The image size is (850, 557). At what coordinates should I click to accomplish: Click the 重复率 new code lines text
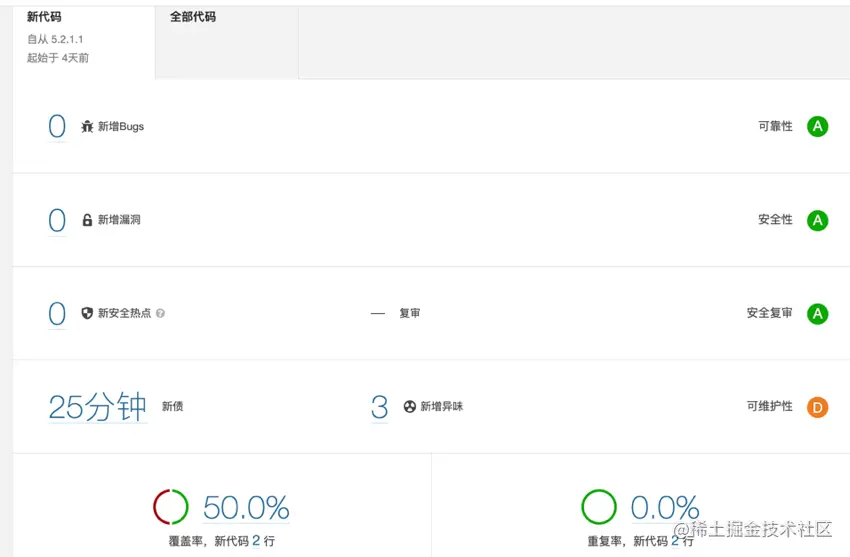(x=641, y=541)
